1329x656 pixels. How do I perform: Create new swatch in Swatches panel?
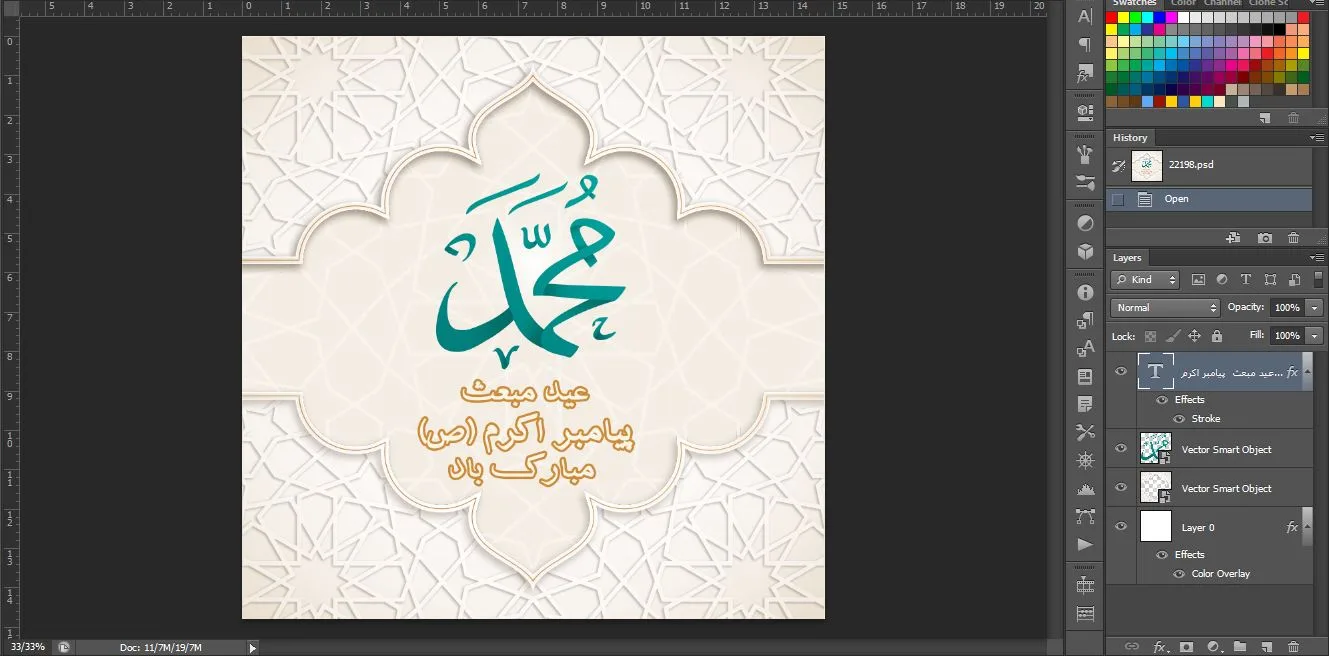click(1265, 118)
